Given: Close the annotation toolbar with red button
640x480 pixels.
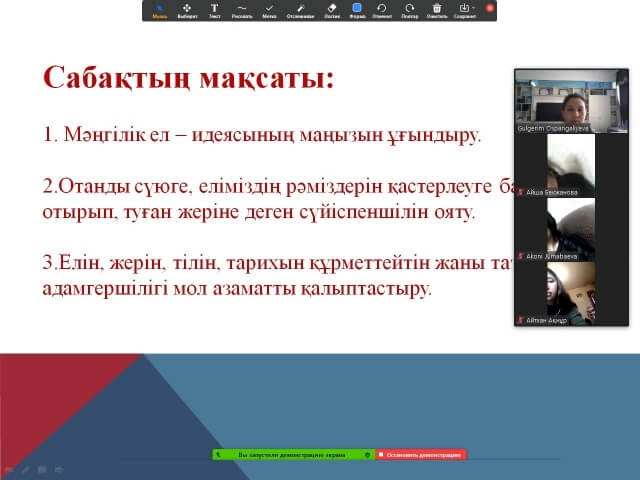Looking at the screenshot, I should coord(490,8).
